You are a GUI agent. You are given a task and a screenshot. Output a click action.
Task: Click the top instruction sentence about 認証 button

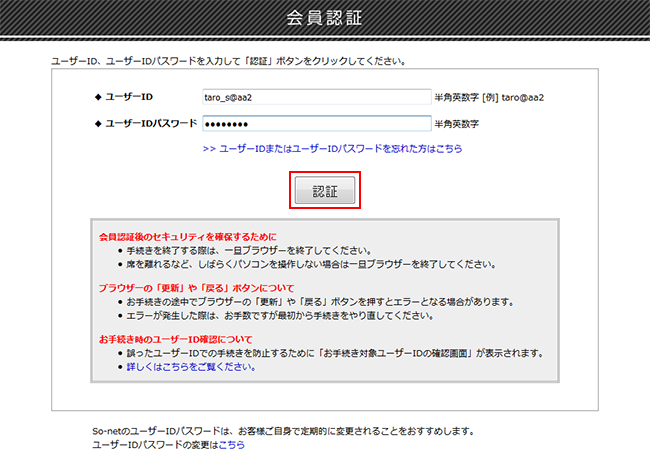228,61
